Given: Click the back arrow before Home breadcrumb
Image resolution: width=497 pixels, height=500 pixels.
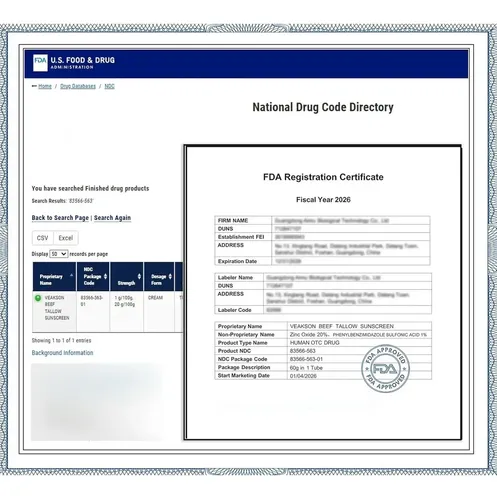Looking at the screenshot, I should [x=34, y=86].
